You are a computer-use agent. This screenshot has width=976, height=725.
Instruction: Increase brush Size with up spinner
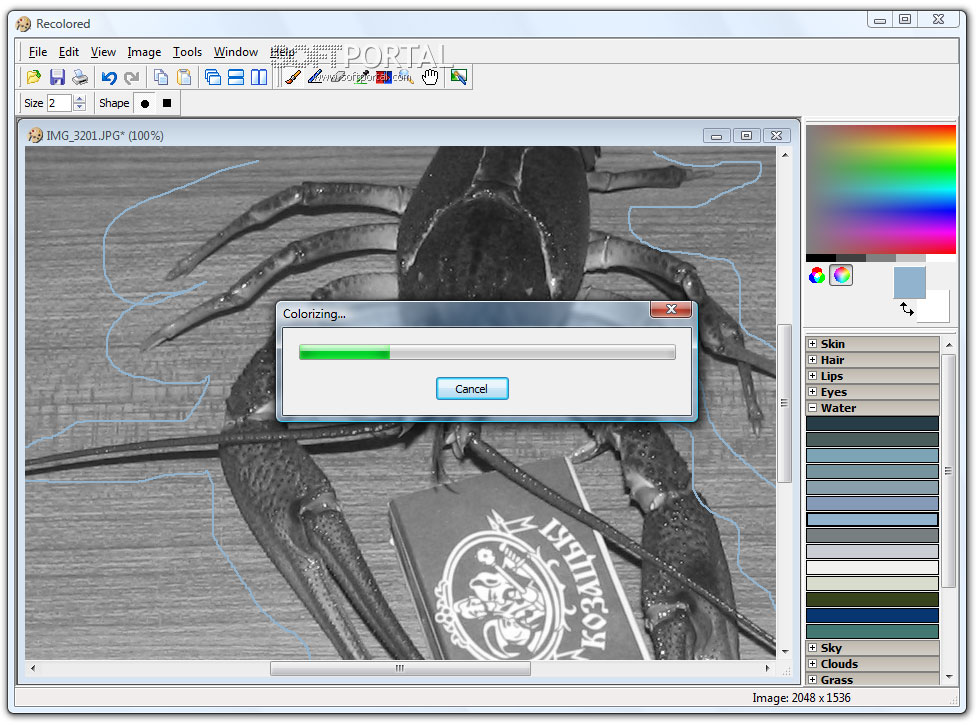coord(80,99)
